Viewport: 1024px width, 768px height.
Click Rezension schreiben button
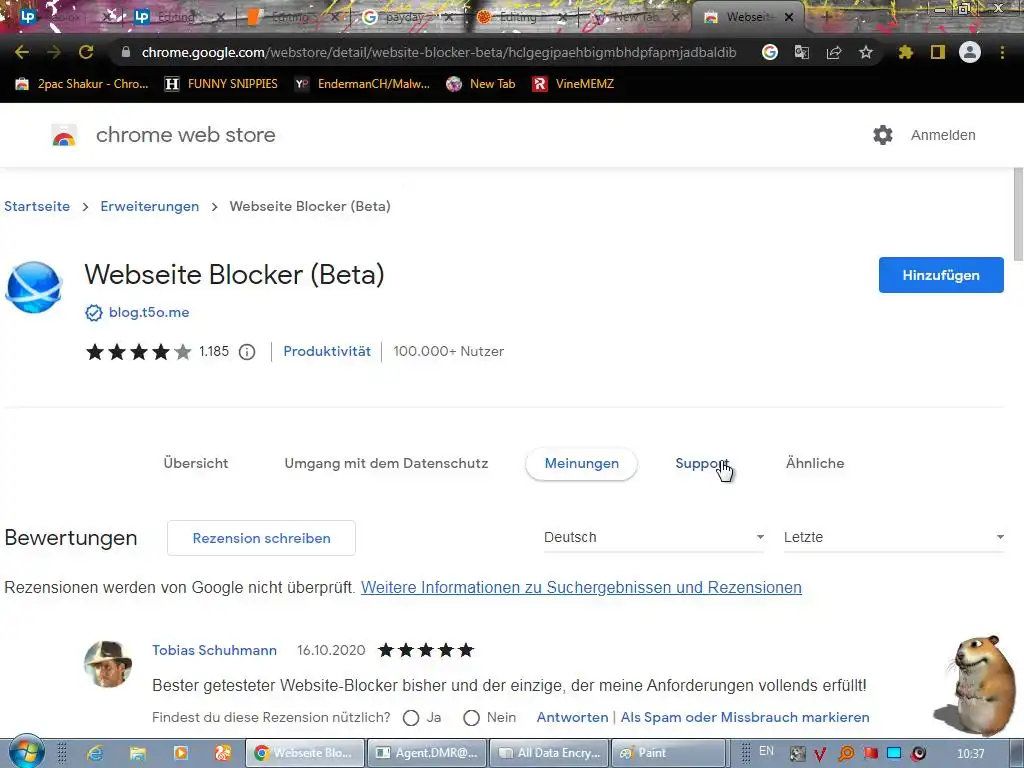pos(261,538)
